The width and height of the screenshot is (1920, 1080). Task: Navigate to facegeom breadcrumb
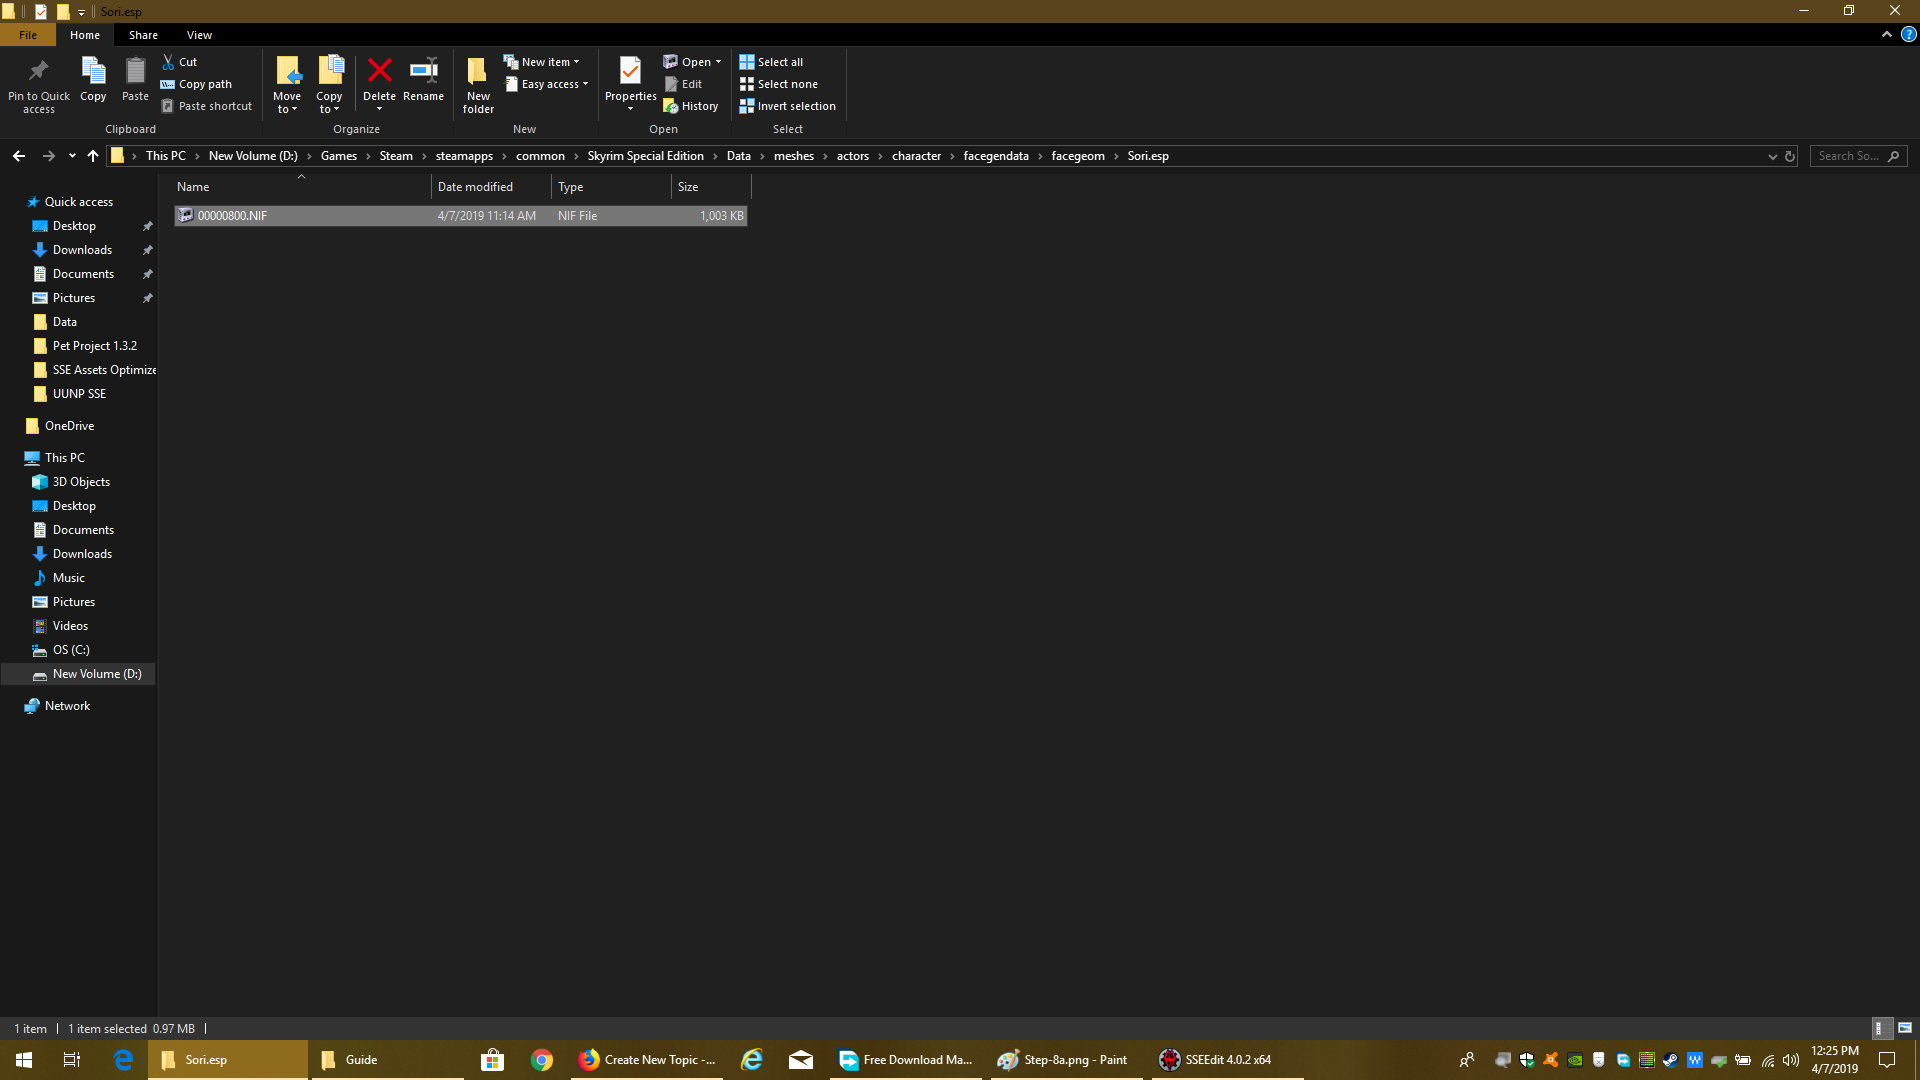pyautogui.click(x=1078, y=156)
